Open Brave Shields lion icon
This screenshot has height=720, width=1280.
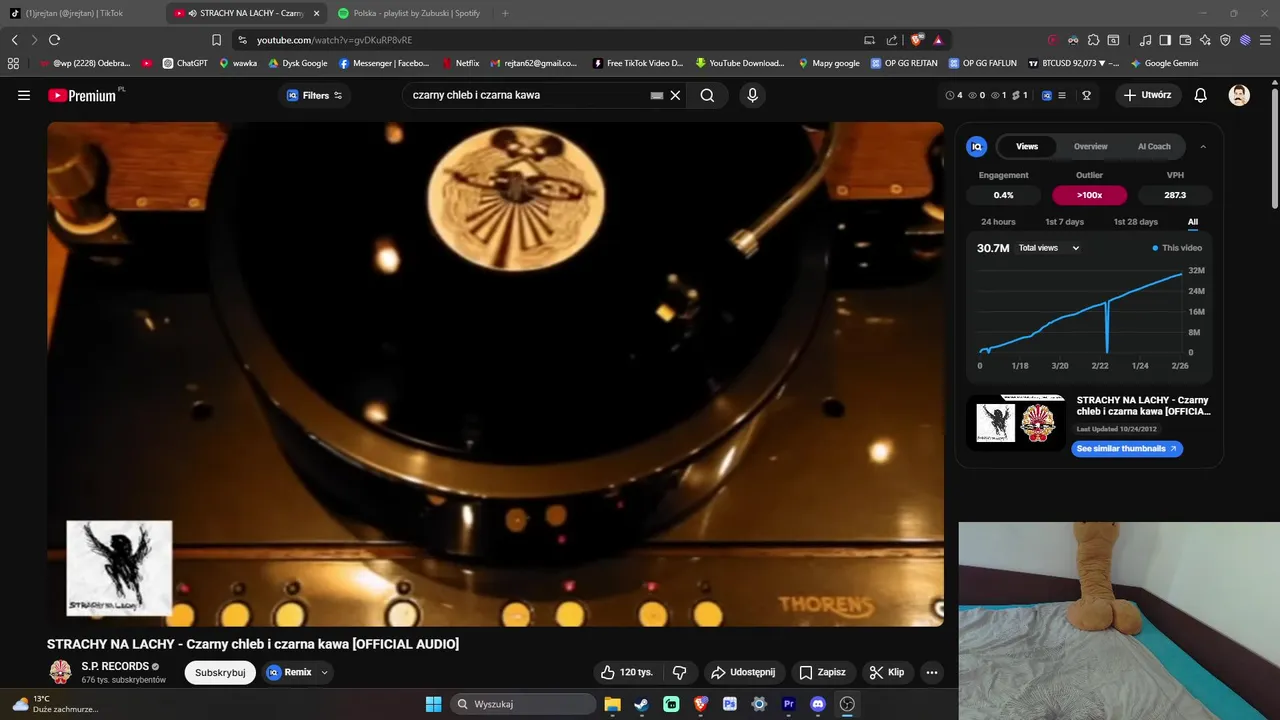917,40
